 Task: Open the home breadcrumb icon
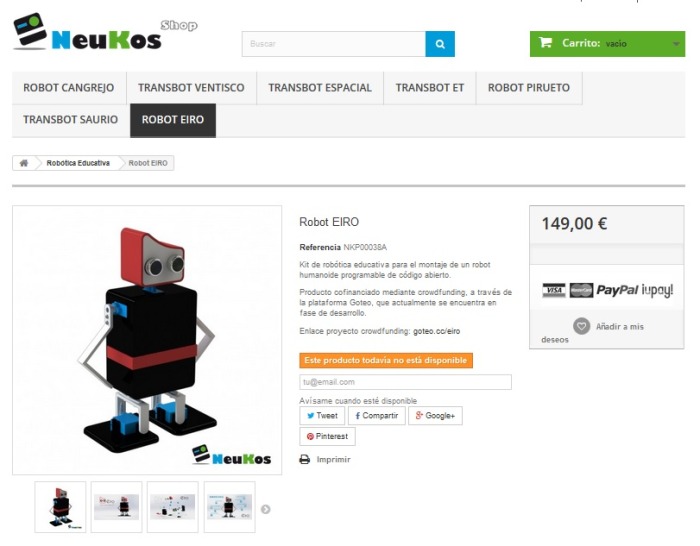click(x=24, y=163)
